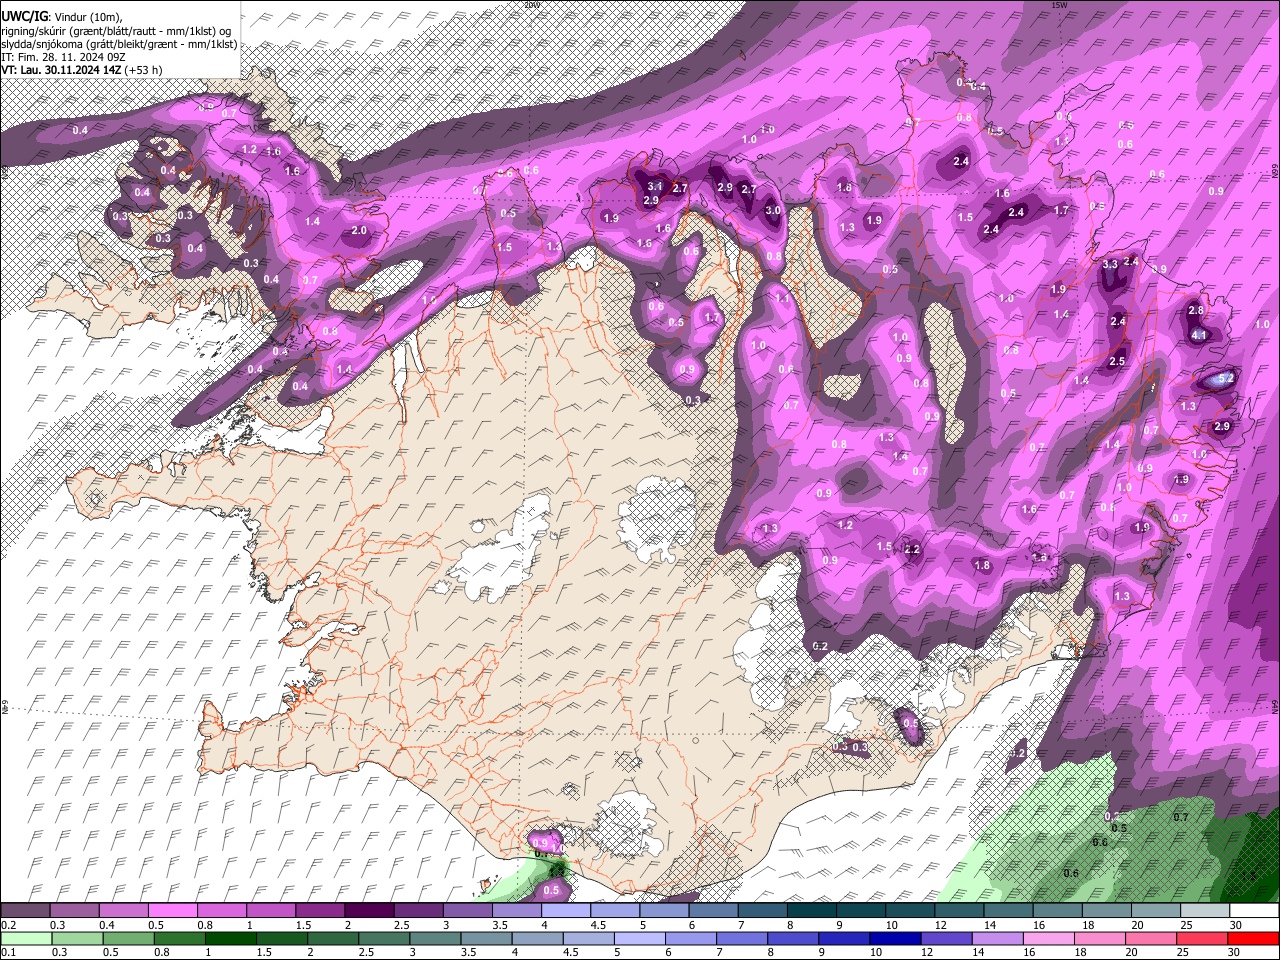Click the upper legend swatch between 0.5 and 0.8
Viewport: 1280px width, 960px height.
(173, 910)
